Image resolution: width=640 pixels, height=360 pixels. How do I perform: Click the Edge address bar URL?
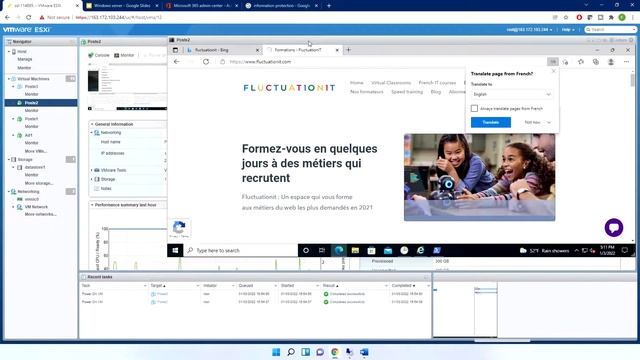click(260, 62)
